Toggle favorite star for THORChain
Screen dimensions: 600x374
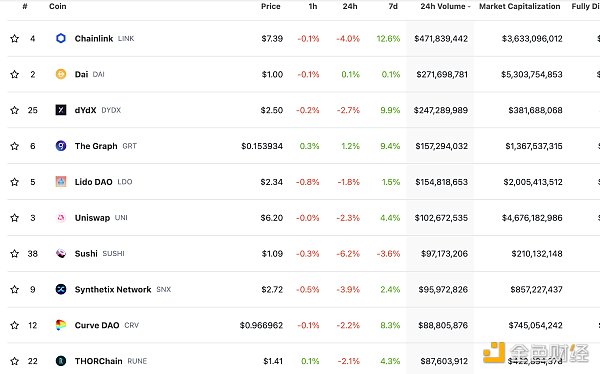click(x=15, y=361)
